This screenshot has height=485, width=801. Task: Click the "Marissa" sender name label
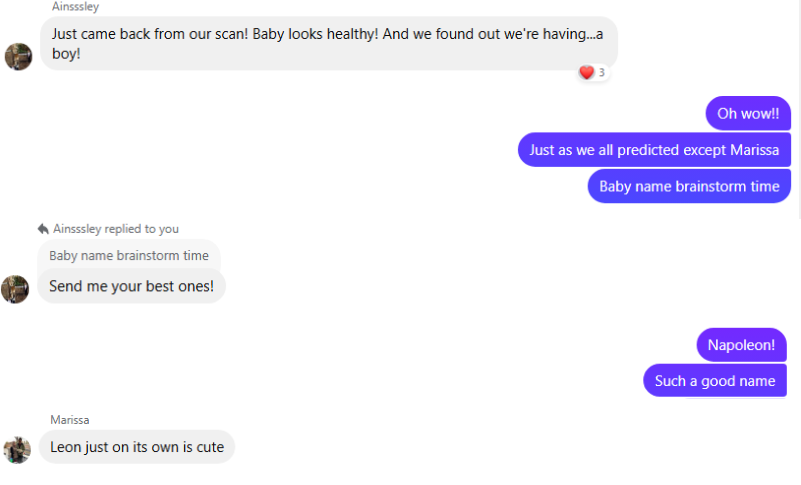point(70,420)
